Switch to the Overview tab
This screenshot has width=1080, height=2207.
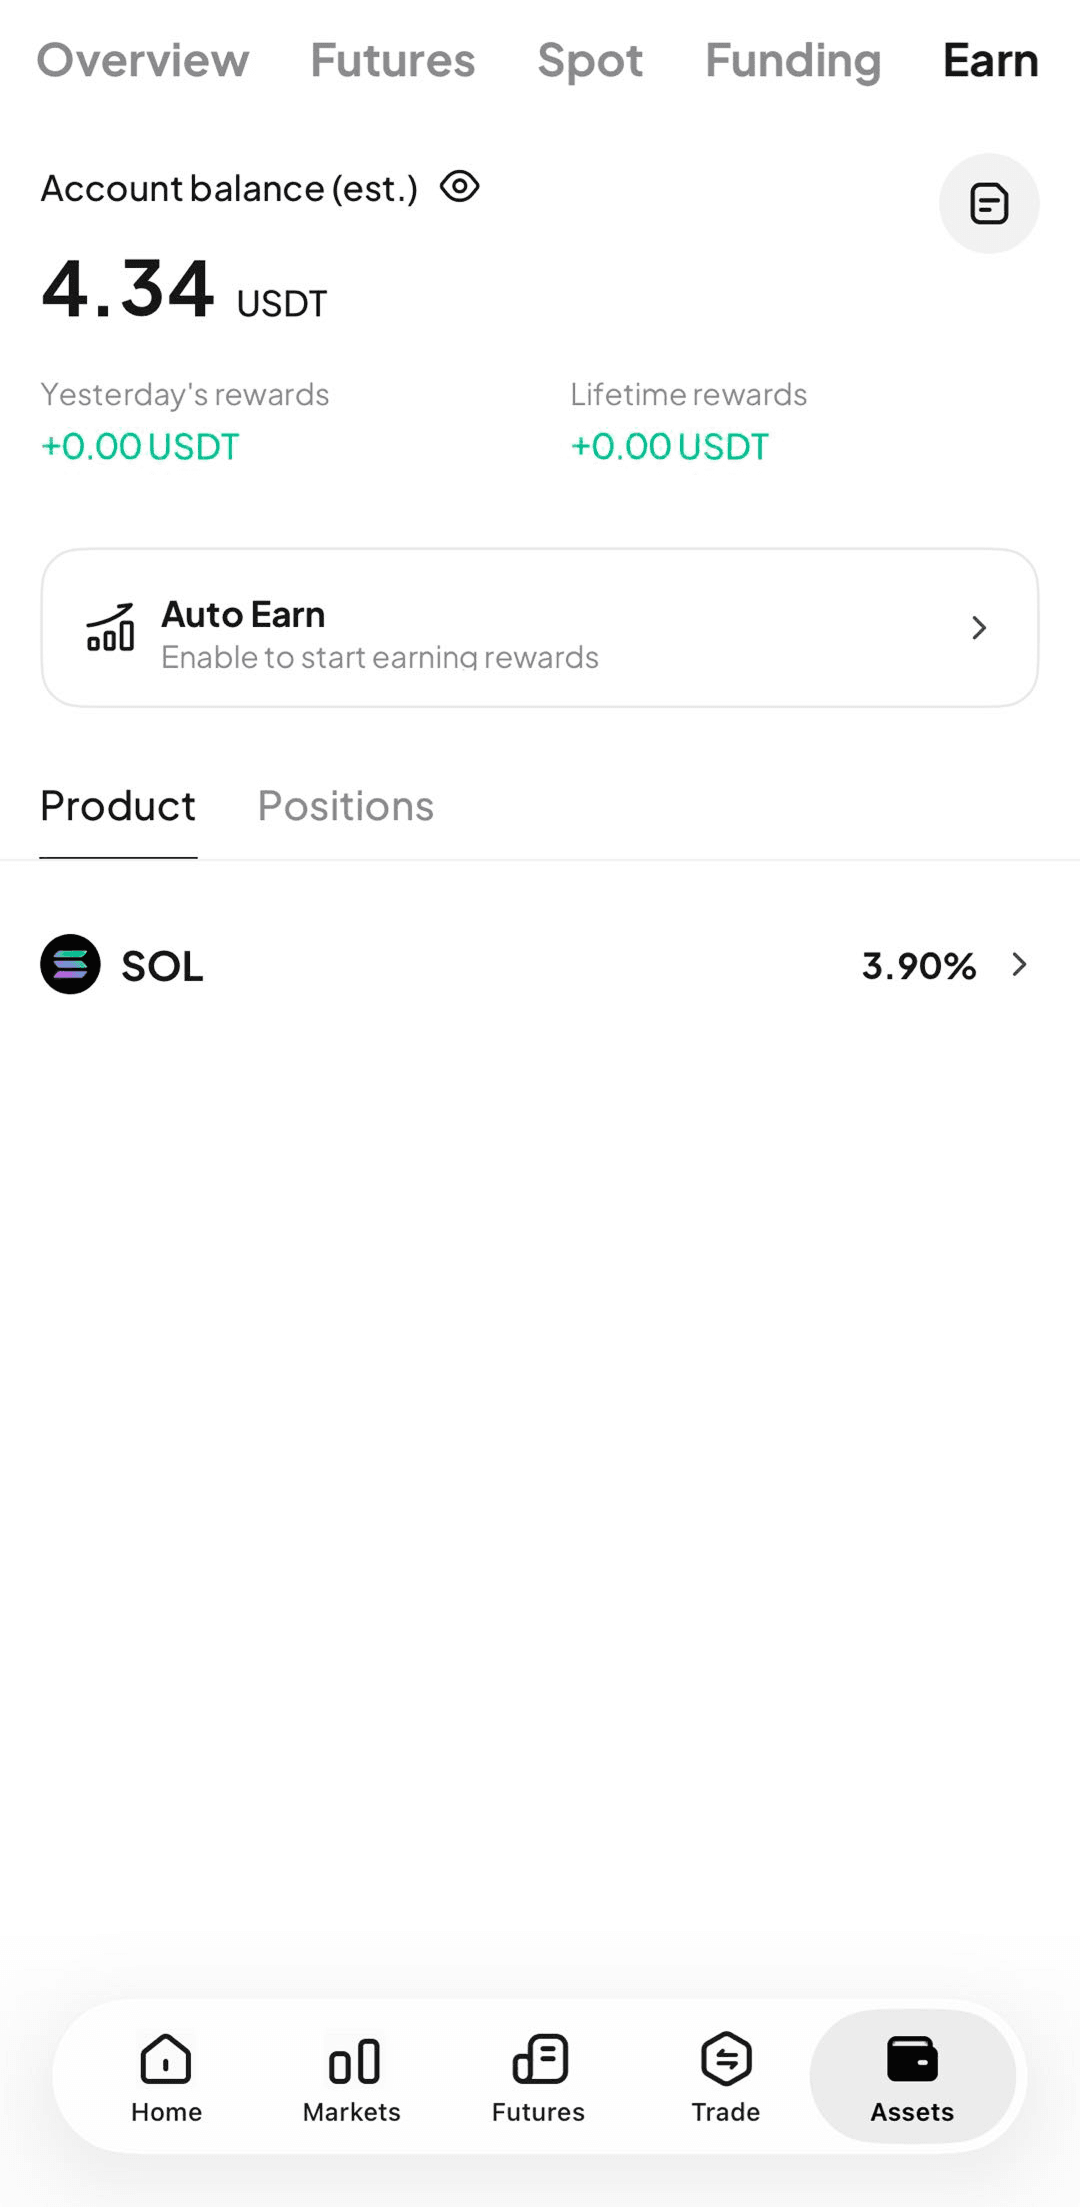click(143, 60)
